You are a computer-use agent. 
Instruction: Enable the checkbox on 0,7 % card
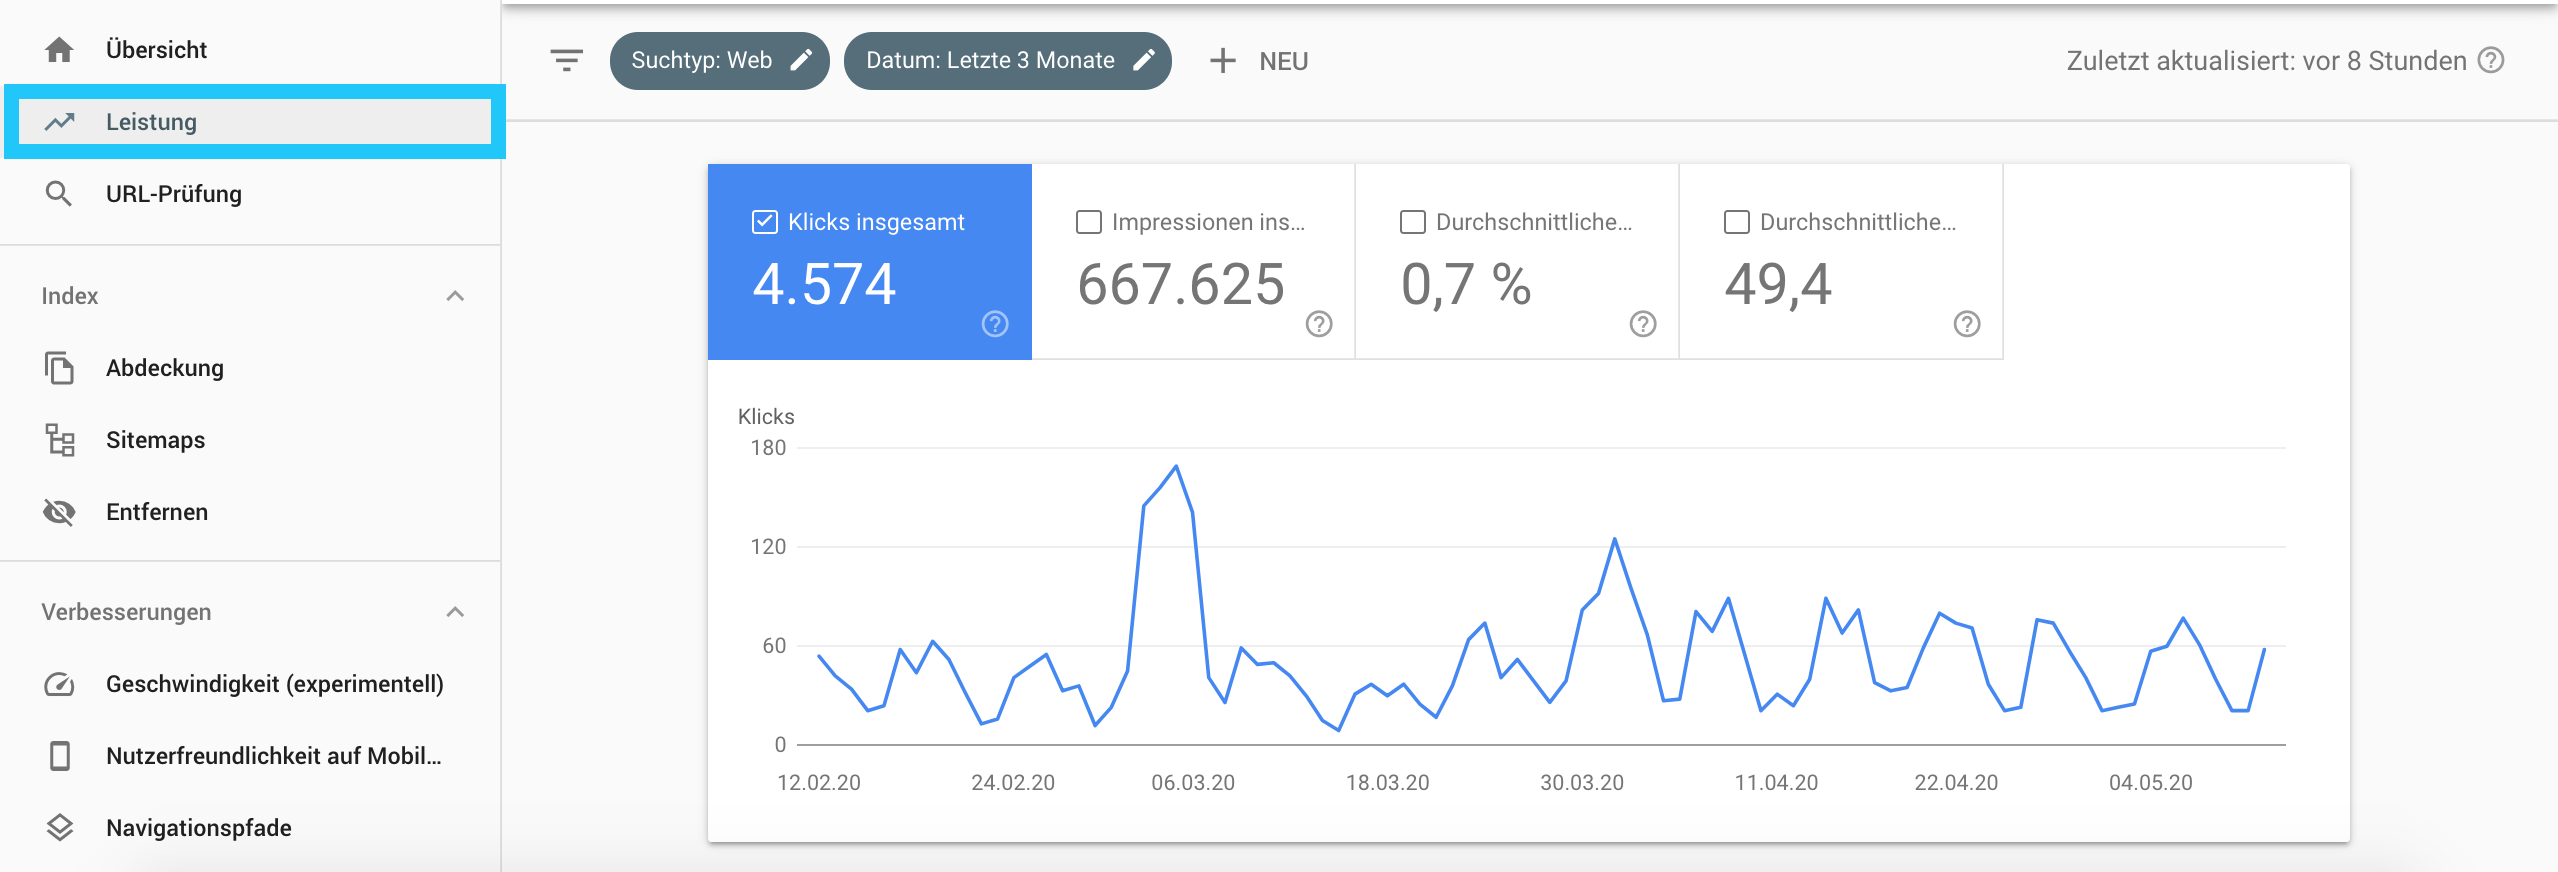[x=1413, y=222]
